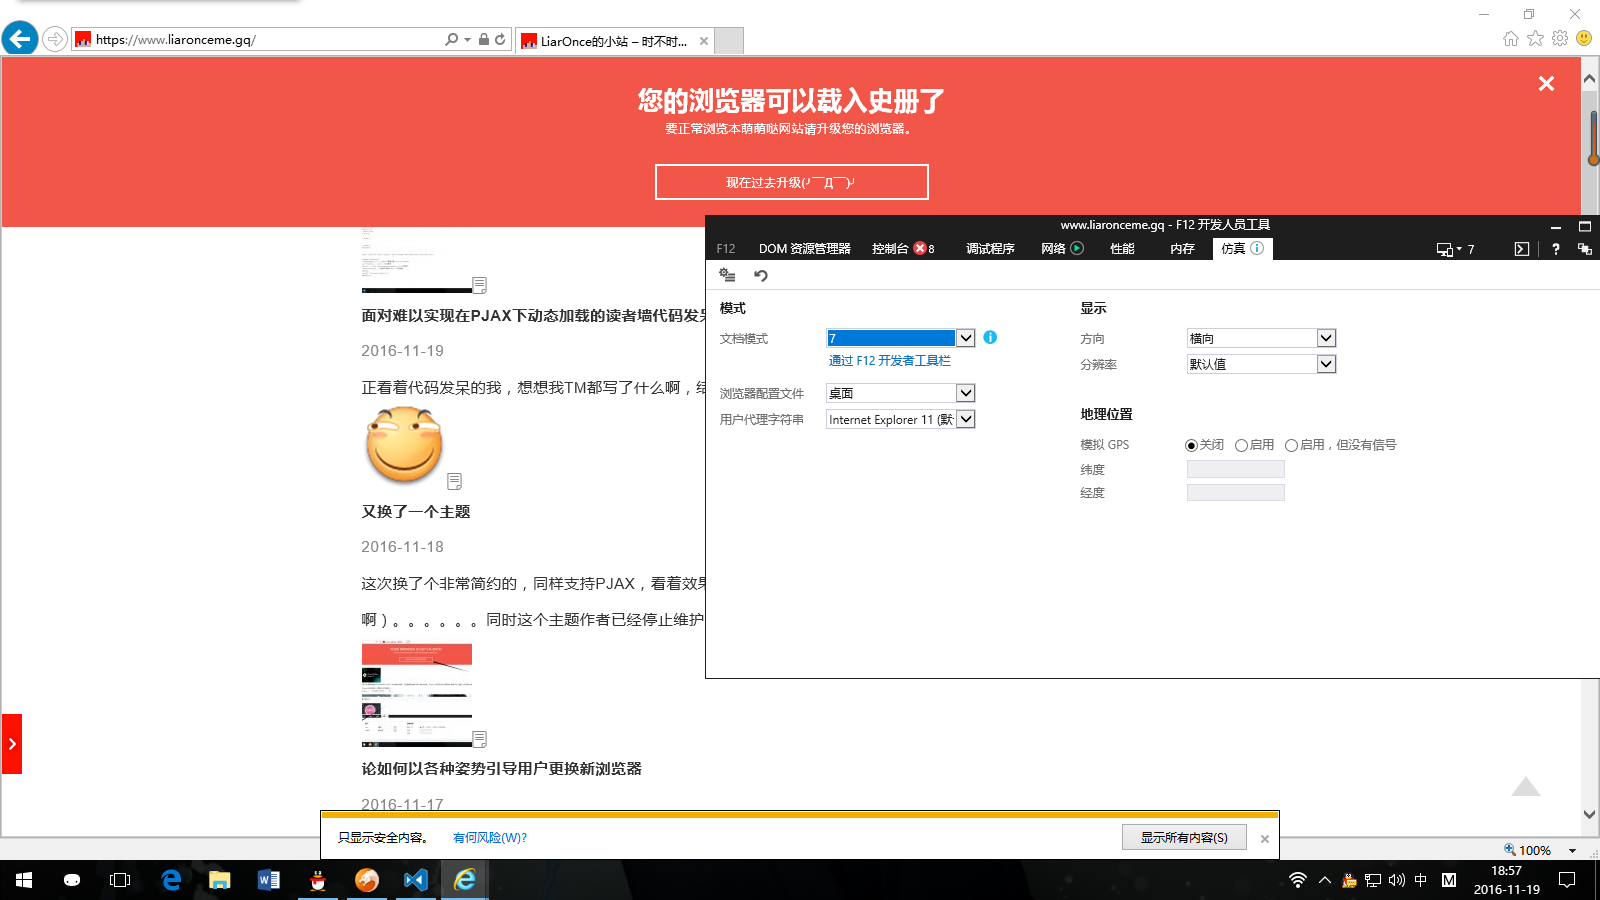Expand the 浏览器配置文件 dropdown showing 桌面
This screenshot has height=900, width=1600.
[x=965, y=393]
